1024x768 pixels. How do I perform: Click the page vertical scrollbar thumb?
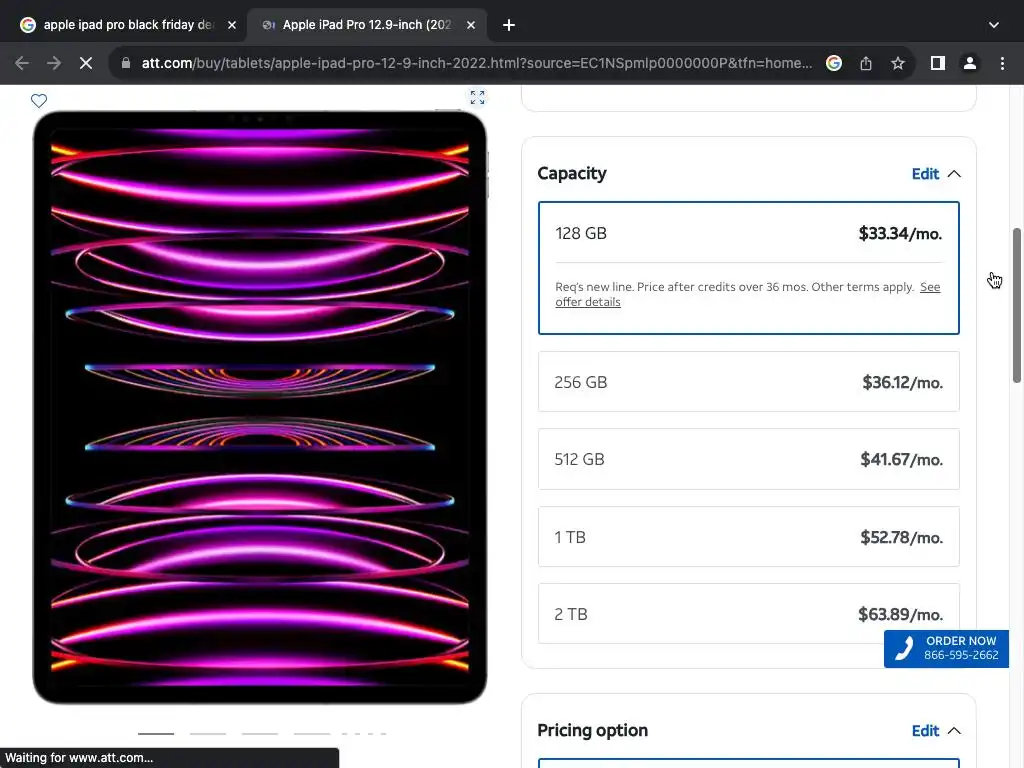(x=1017, y=306)
